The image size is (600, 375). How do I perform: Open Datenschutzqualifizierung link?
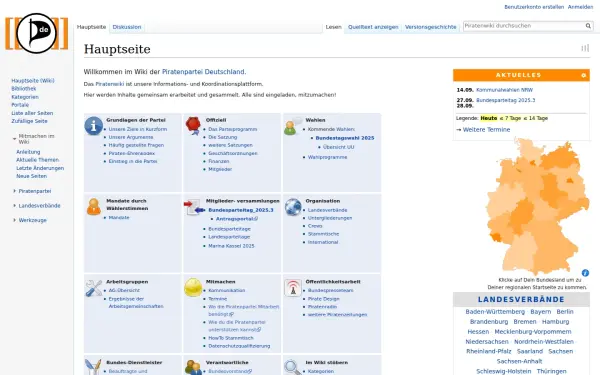(239, 346)
